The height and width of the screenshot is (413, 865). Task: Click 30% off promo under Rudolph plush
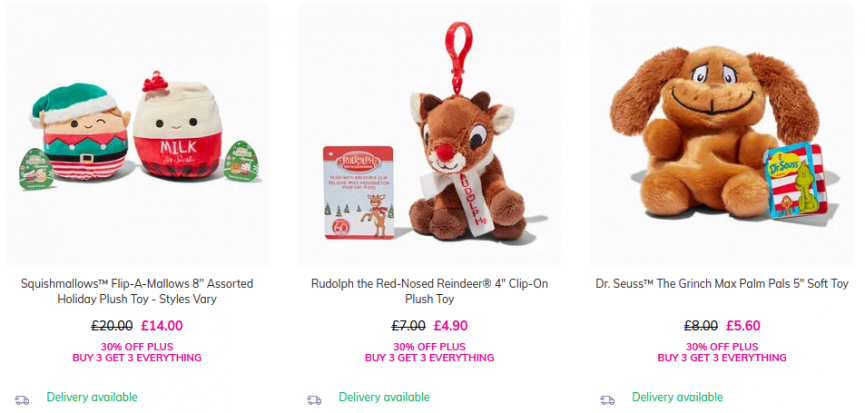point(430,352)
